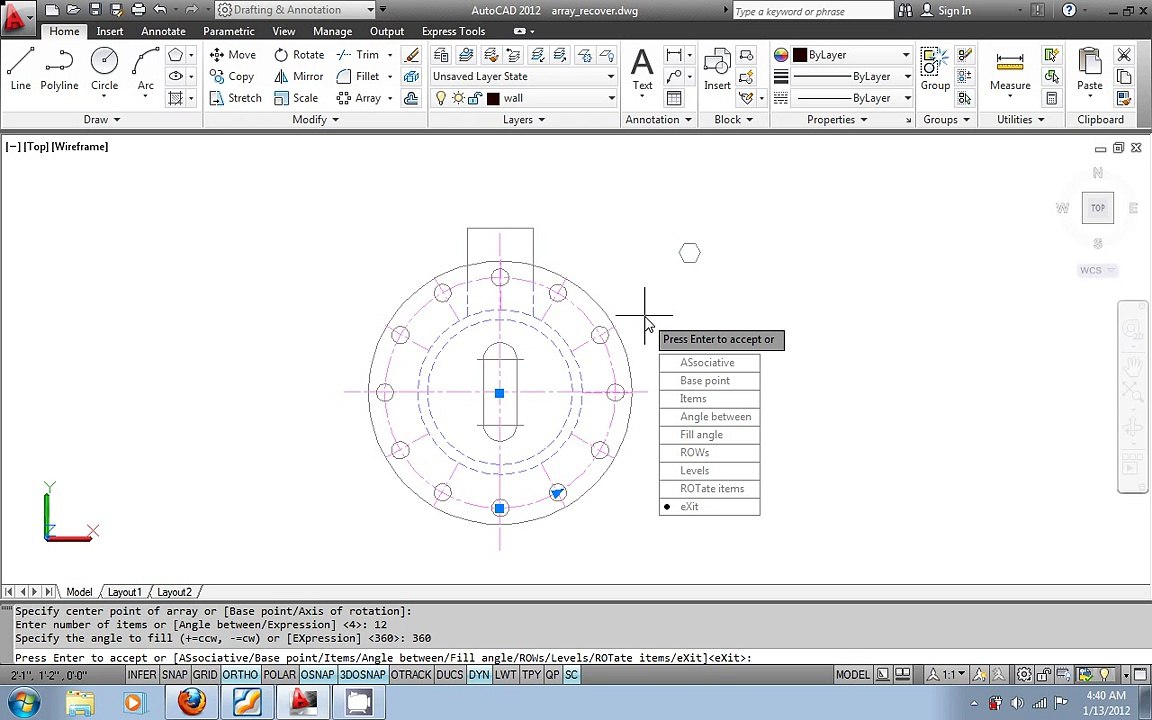Select the Circle tool
Image resolution: width=1152 pixels, height=720 pixels.
point(104,69)
